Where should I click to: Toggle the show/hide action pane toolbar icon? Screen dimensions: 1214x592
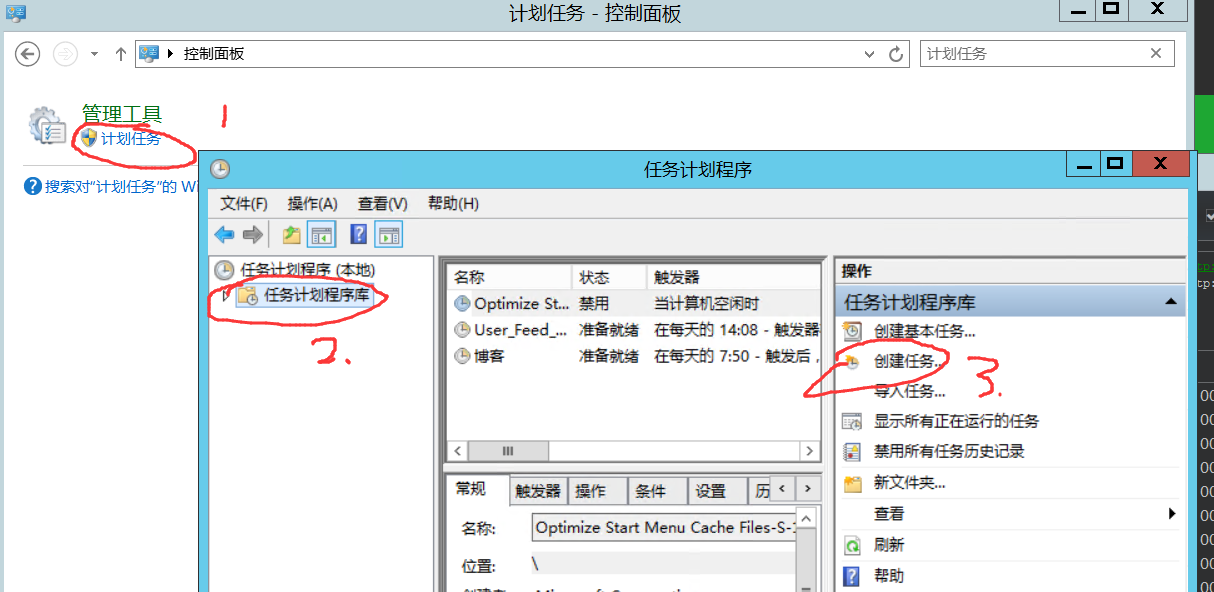[x=389, y=235]
